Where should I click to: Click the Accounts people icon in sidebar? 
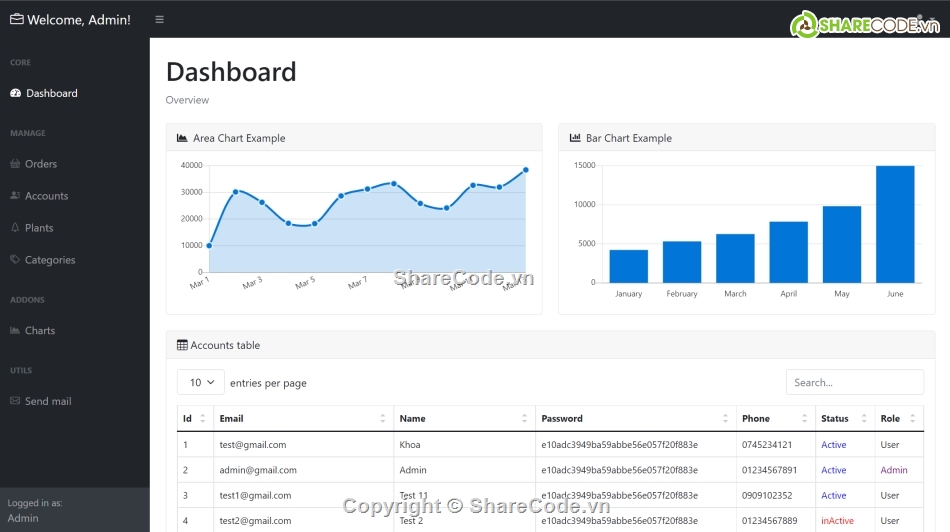coord(15,196)
